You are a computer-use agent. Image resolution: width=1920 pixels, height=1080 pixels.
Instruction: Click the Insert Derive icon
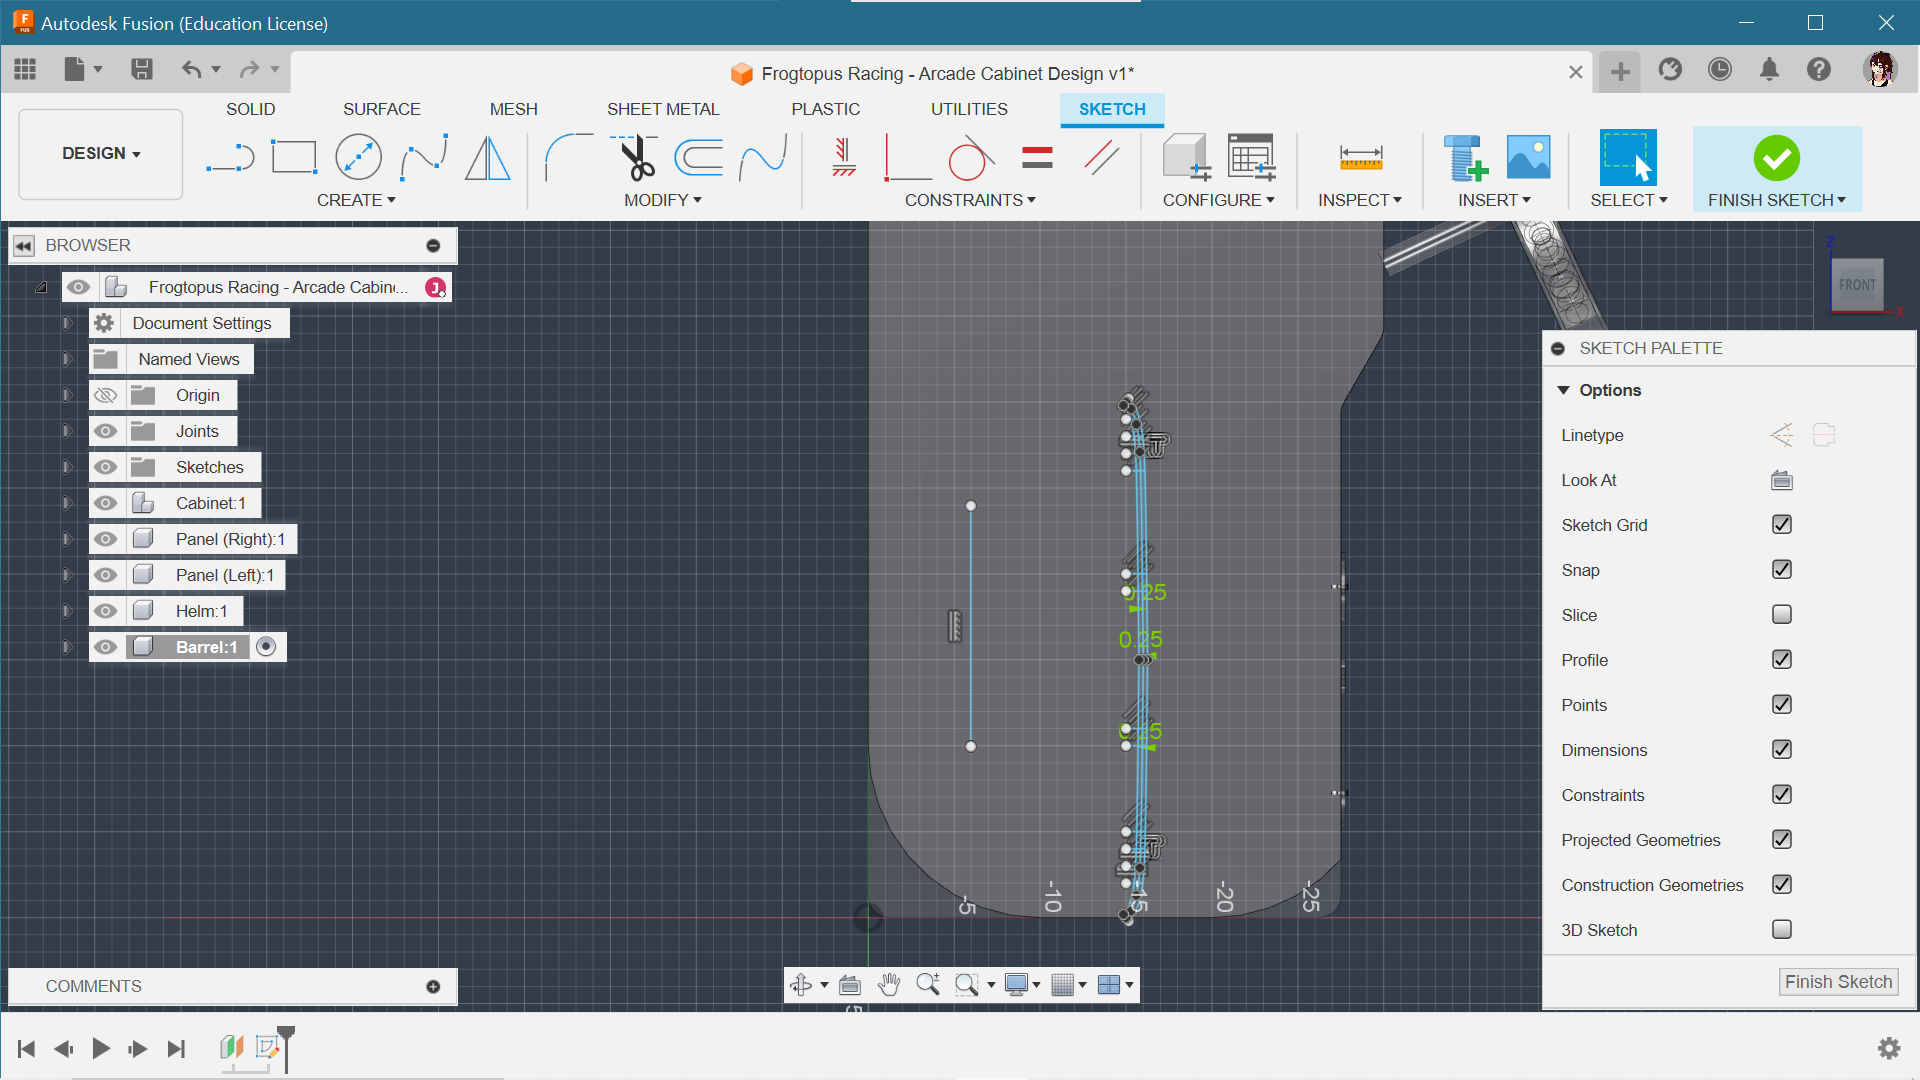(1466, 158)
